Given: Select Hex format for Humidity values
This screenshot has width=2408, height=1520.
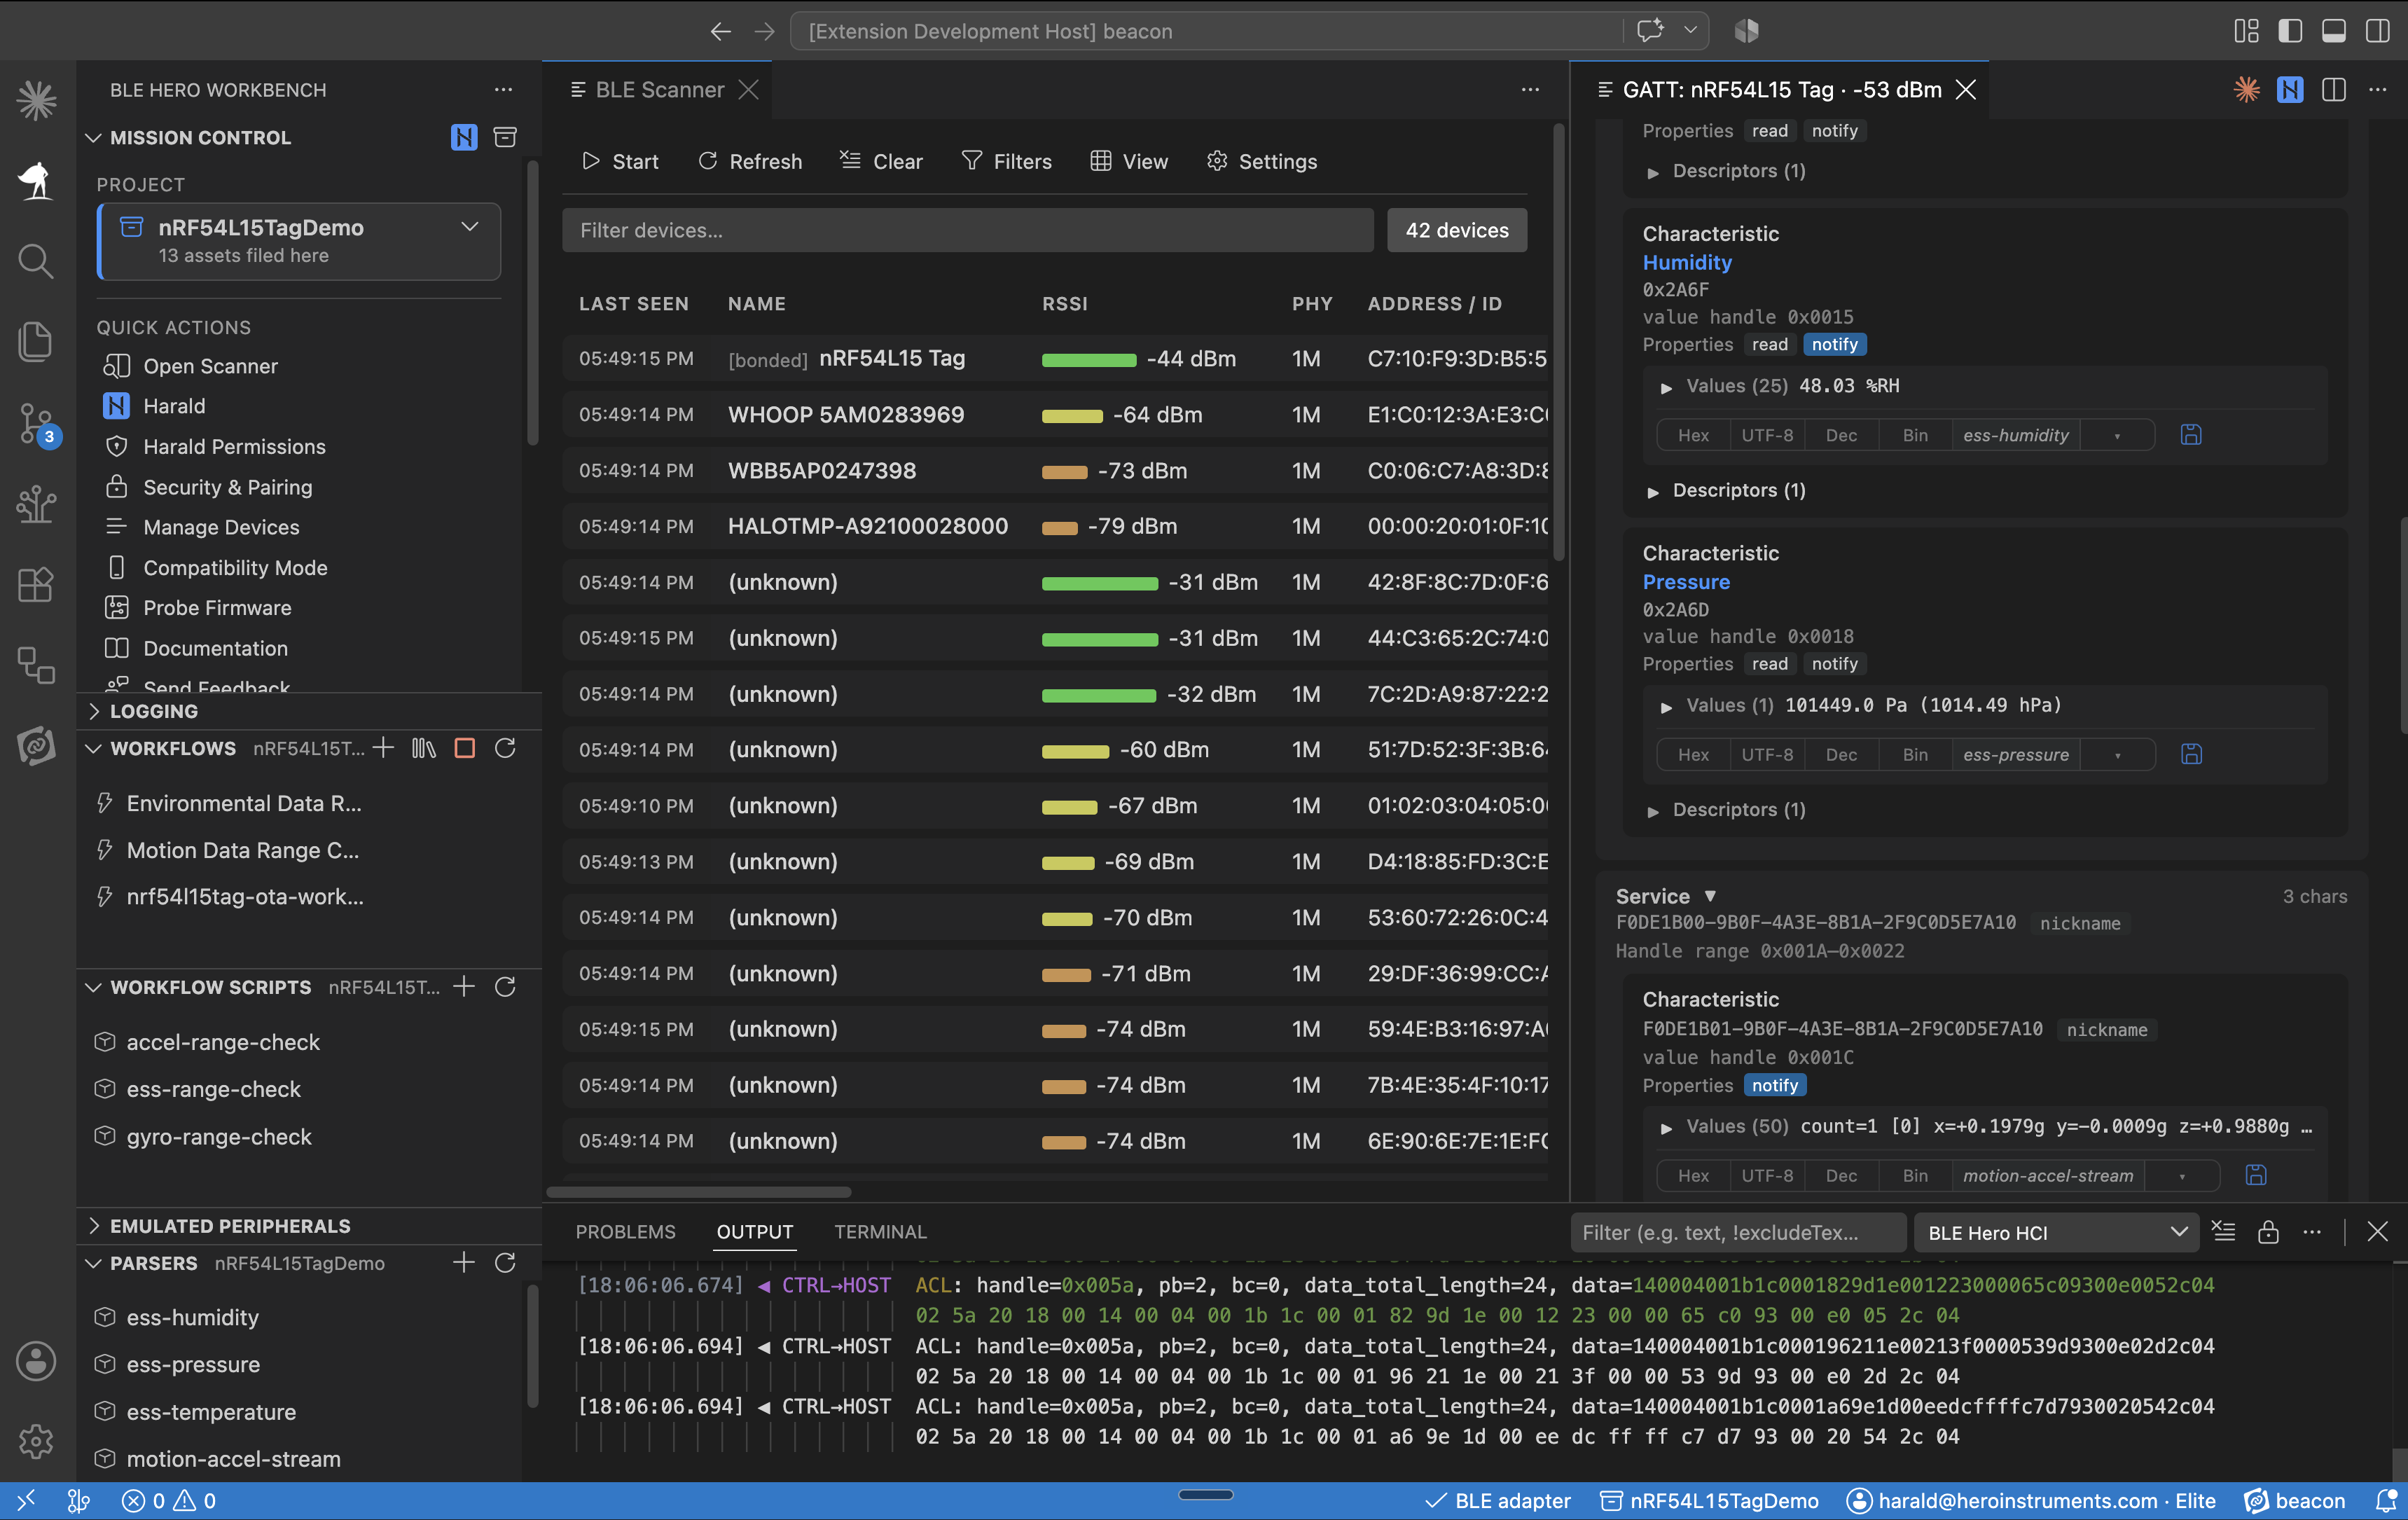Looking at the screenshot, I should coord(1693,435).
